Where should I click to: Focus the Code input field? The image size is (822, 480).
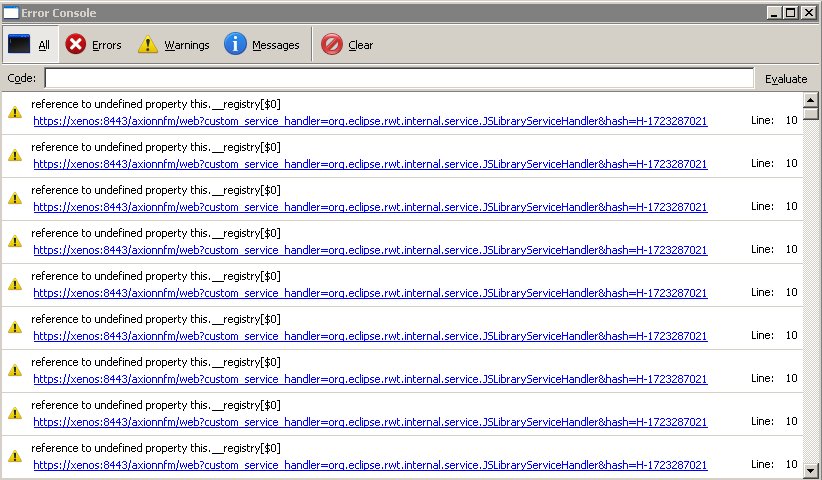click(399, 78)
